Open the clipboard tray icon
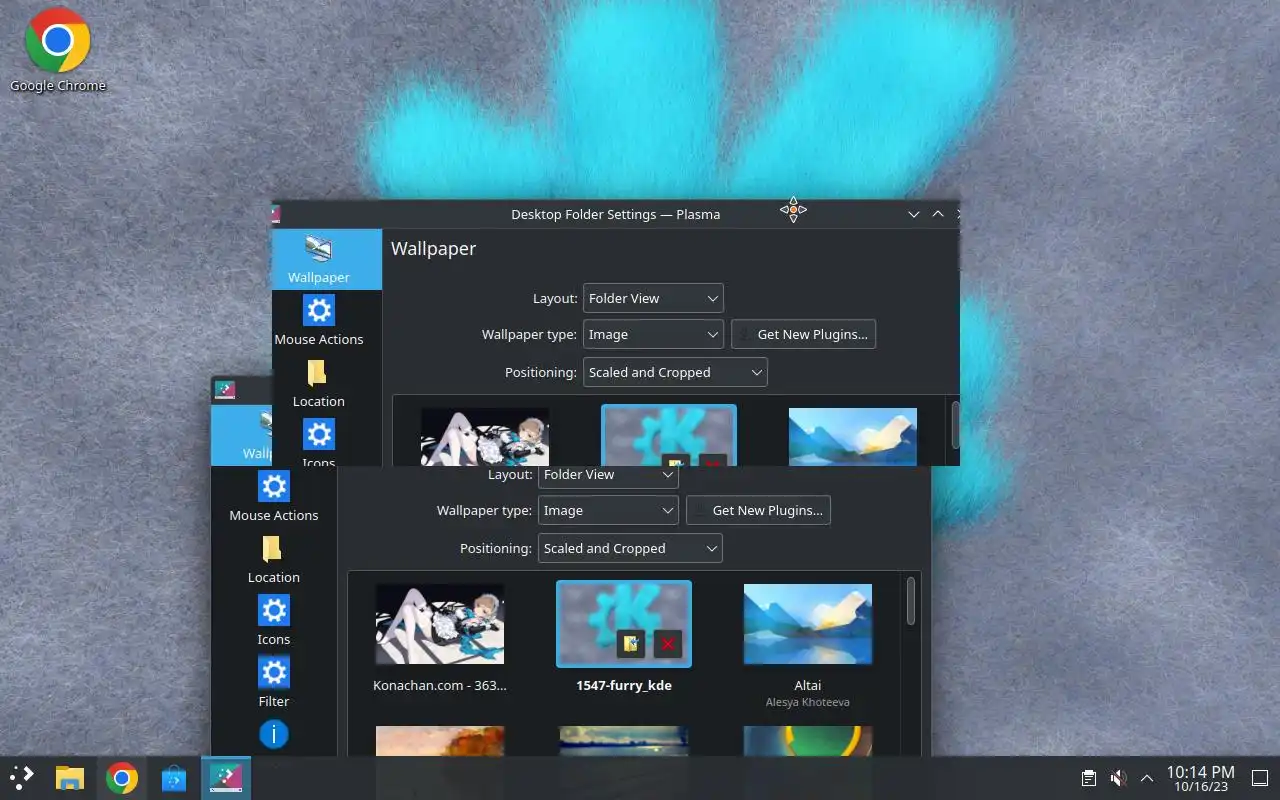Screen dimensions: 1280x800 click(1088, 778)
